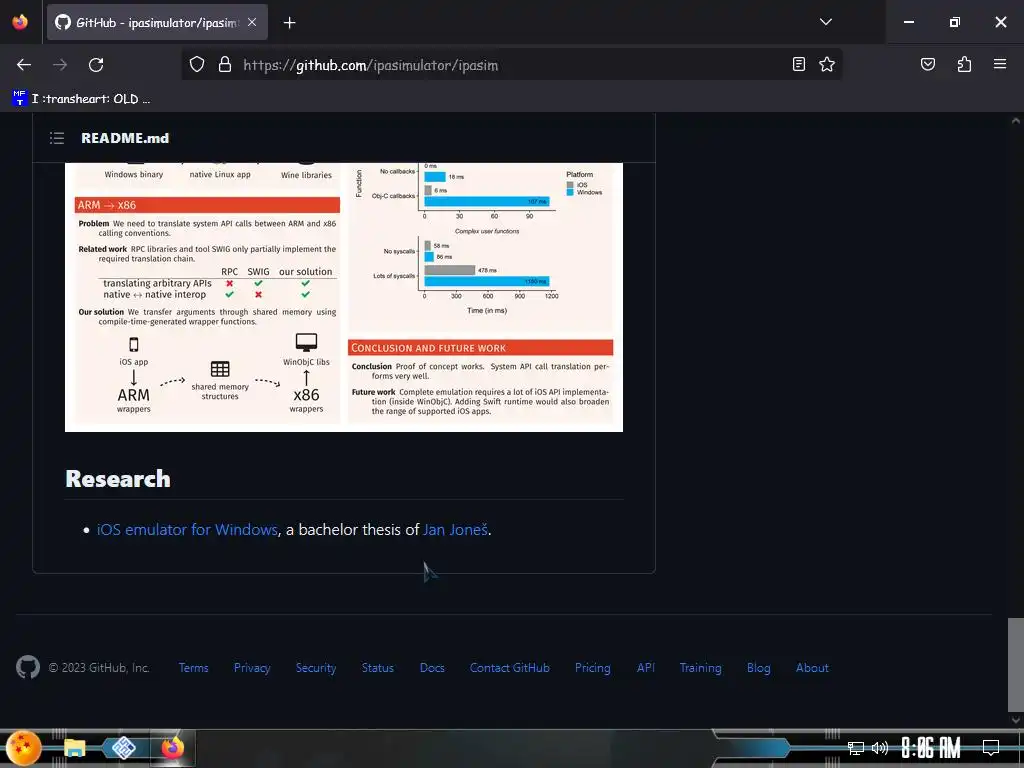Open the Terms footer link

click(x=193, y=668)
